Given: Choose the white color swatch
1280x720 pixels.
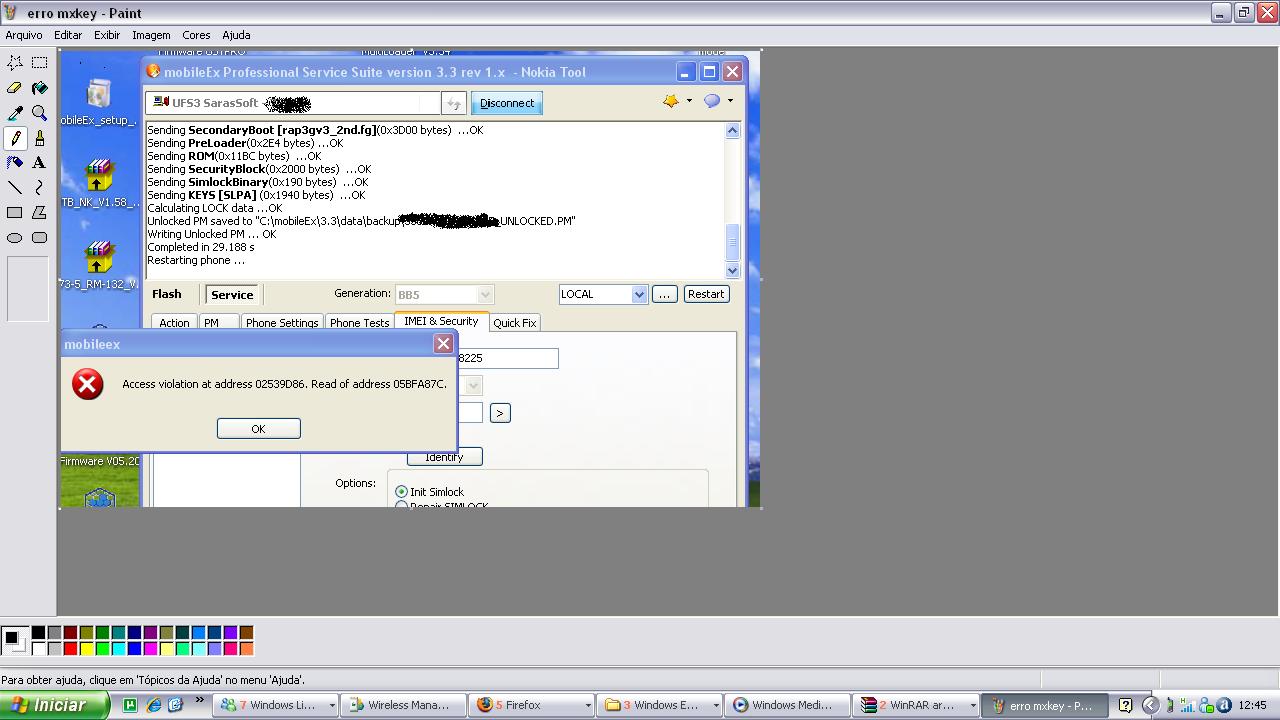Looking at the screenshot, I should pyautogui.click(x=38, y=648).
